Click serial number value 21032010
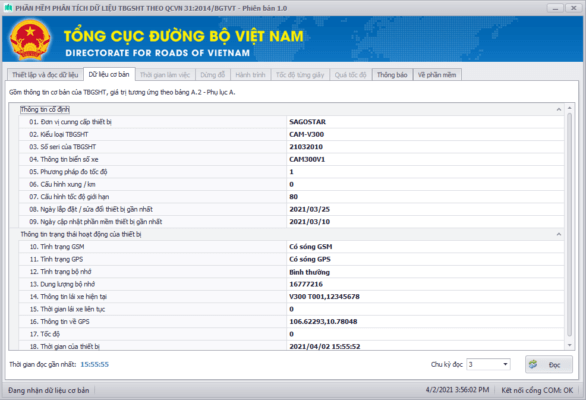 point(306,147)
